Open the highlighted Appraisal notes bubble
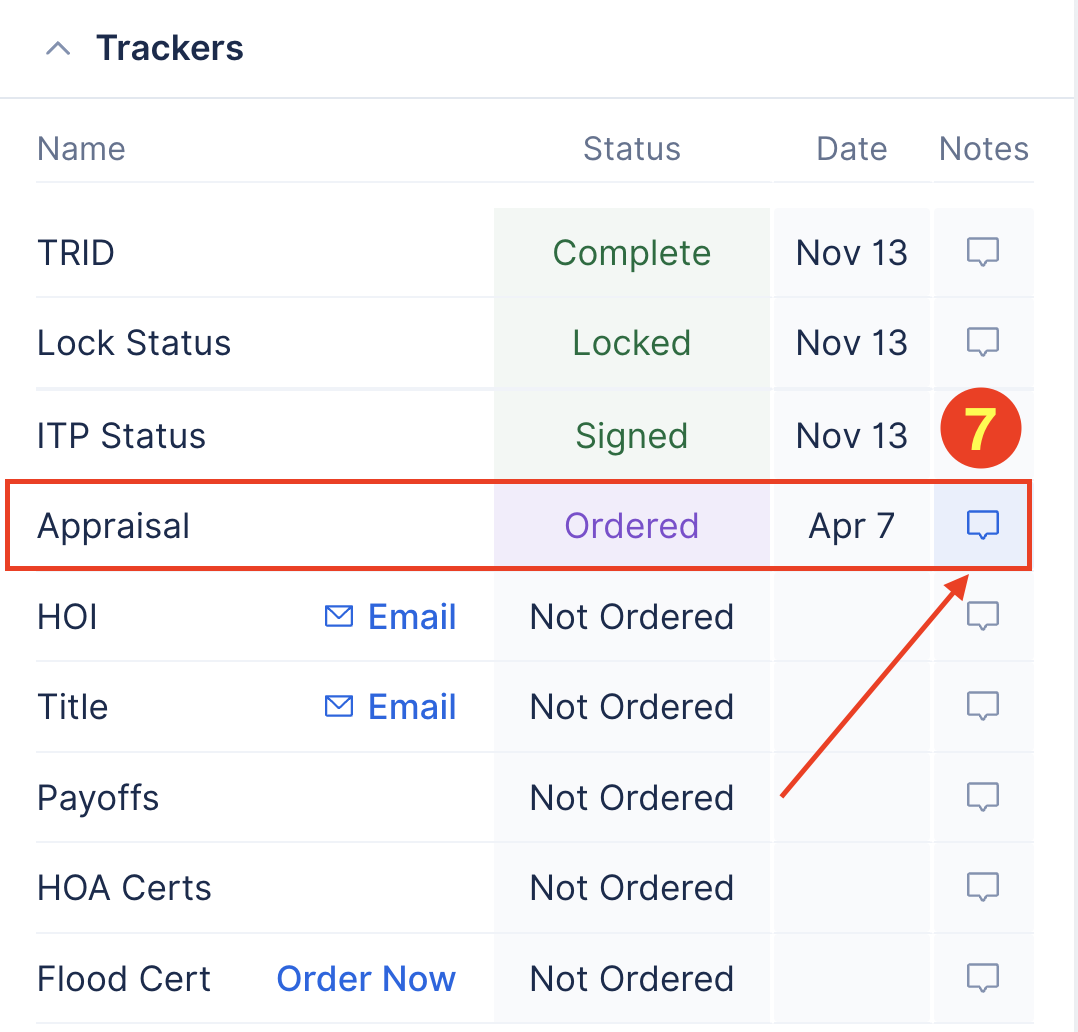Viewport: 1078px width, 1032px height. pyautogui.click(x=983, y=524)
